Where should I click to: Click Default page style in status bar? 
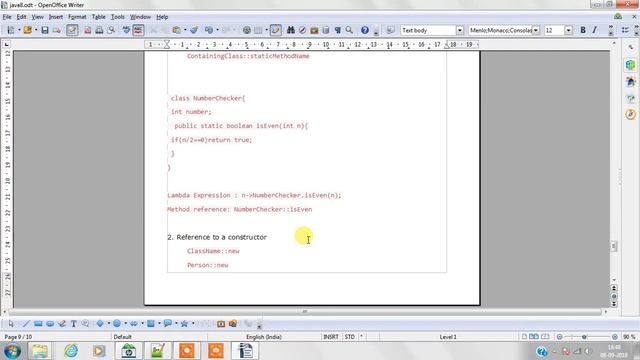[x=122, y=337]
